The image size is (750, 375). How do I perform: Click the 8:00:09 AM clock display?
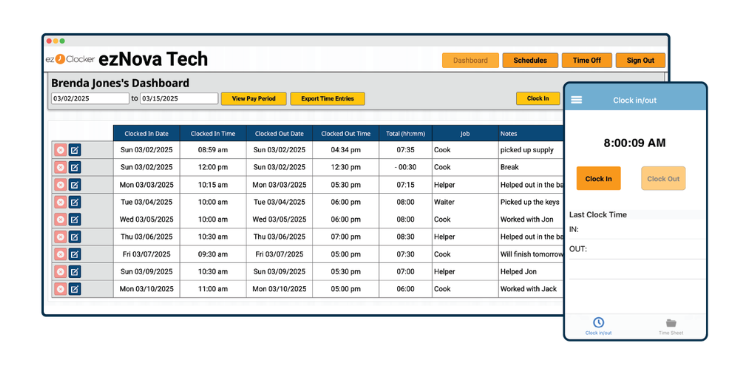[x=634, y=143]
